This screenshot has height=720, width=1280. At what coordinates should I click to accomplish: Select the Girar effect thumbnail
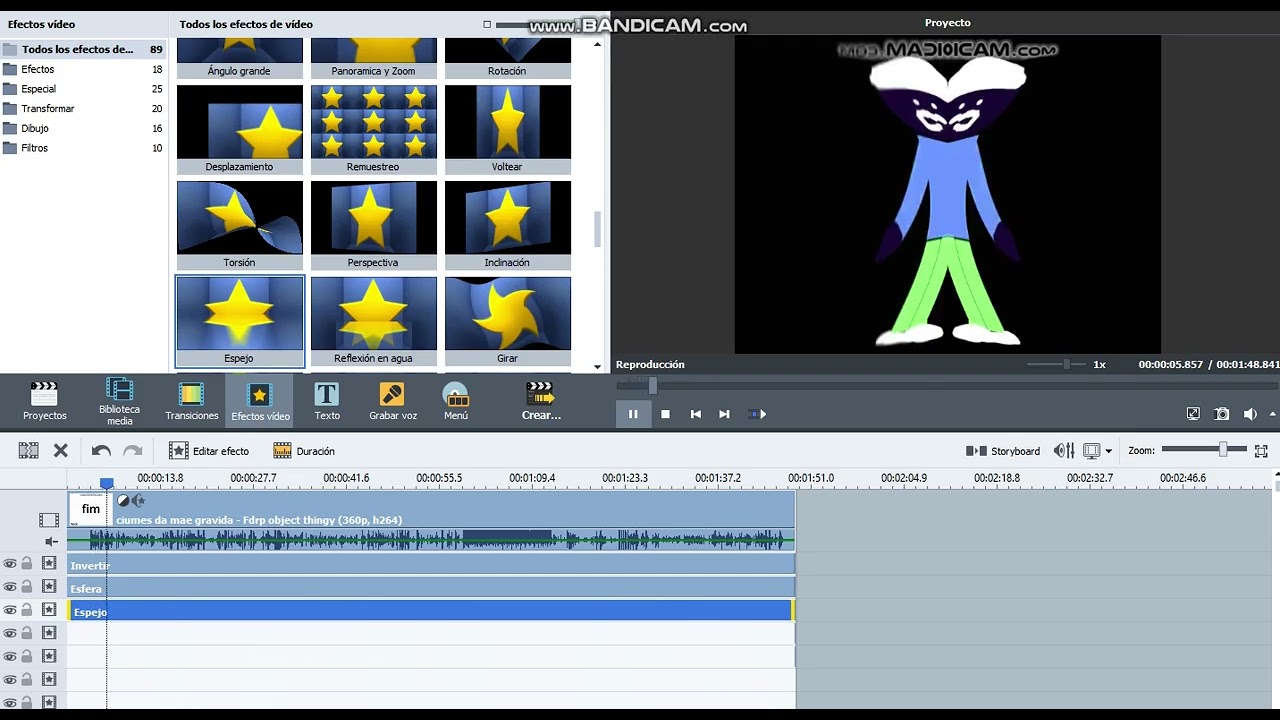(508, 321)
